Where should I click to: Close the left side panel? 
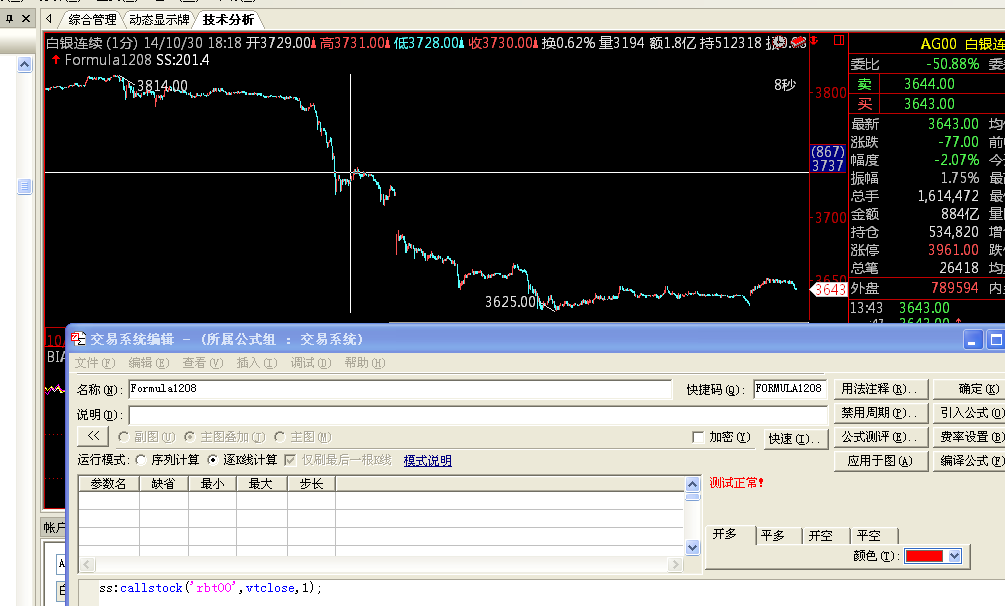point(26,19)
